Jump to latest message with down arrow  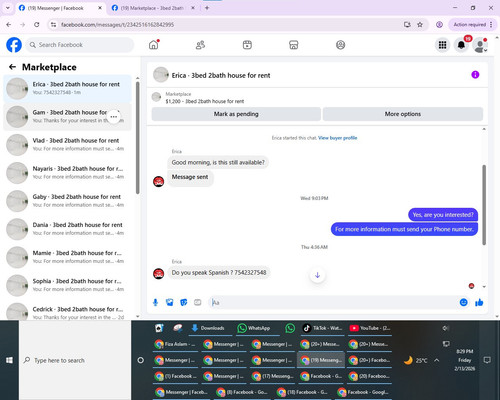point(317,275)
